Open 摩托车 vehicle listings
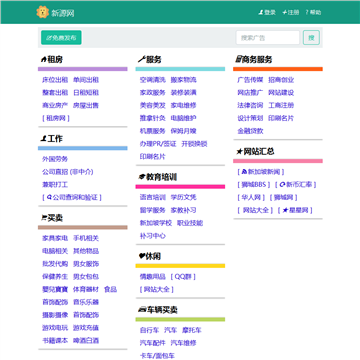 click(192, 330)
